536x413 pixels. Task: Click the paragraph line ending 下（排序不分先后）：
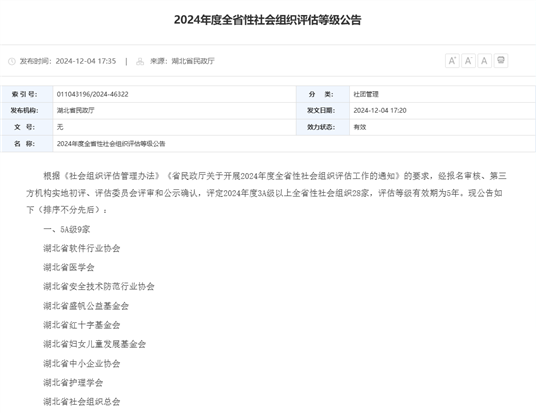pos(67,210)
